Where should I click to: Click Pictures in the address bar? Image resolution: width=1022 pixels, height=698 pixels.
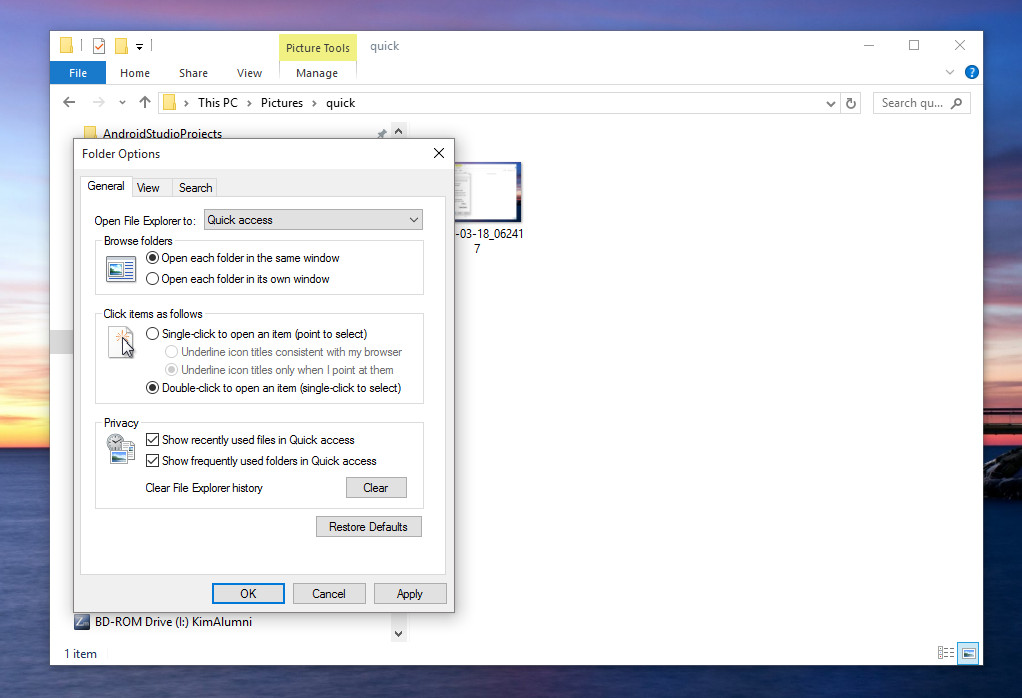(282, 103)
